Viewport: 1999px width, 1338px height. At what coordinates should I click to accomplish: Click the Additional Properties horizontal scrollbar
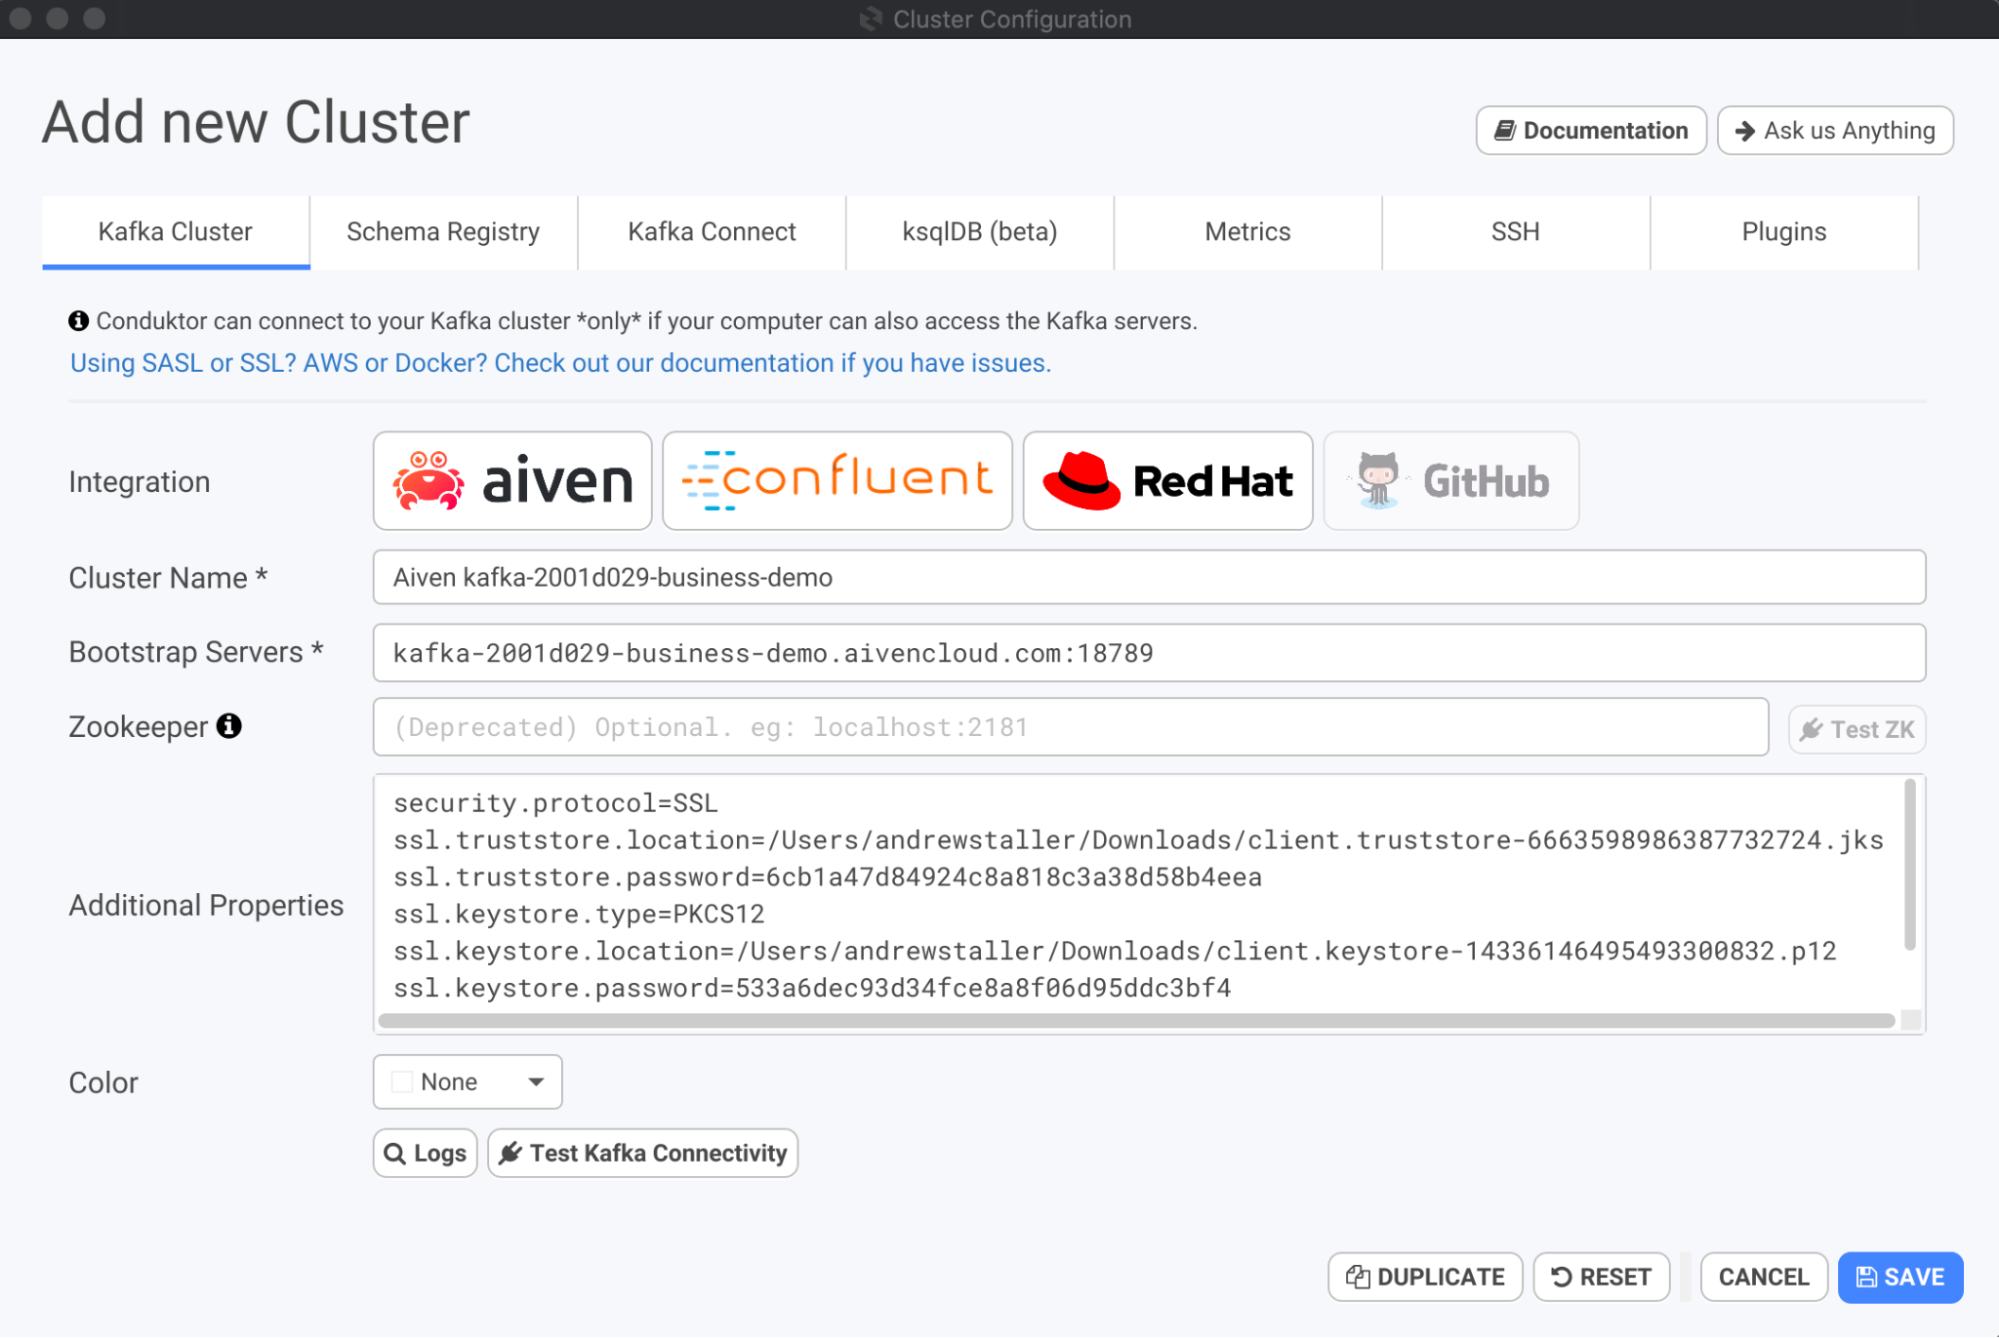tap(1135, 1020)
